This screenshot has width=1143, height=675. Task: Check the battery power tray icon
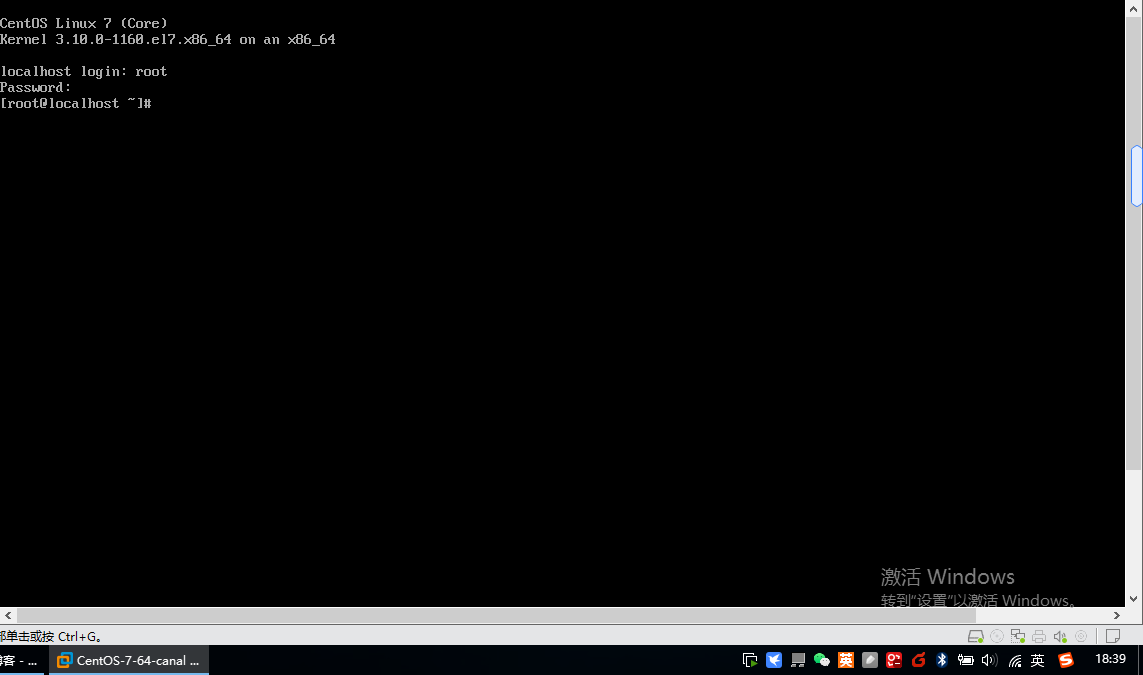pos(965,660)
